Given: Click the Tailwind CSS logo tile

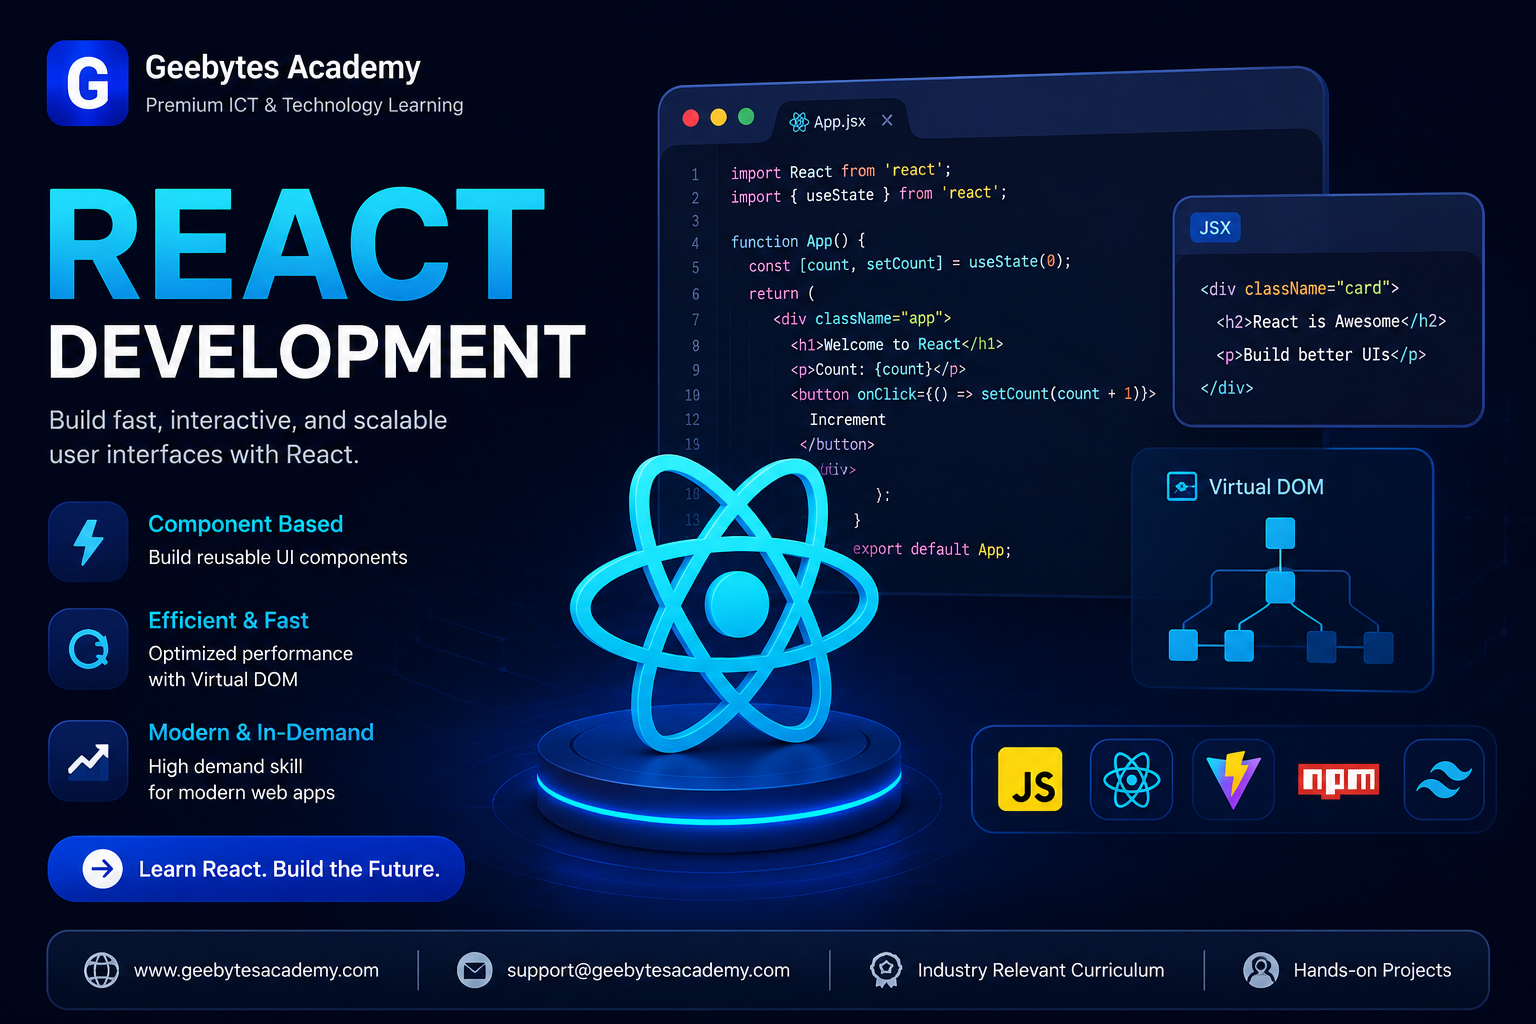Looking at the screenshot, I should pyautogui.click(x=1444, y=779).
